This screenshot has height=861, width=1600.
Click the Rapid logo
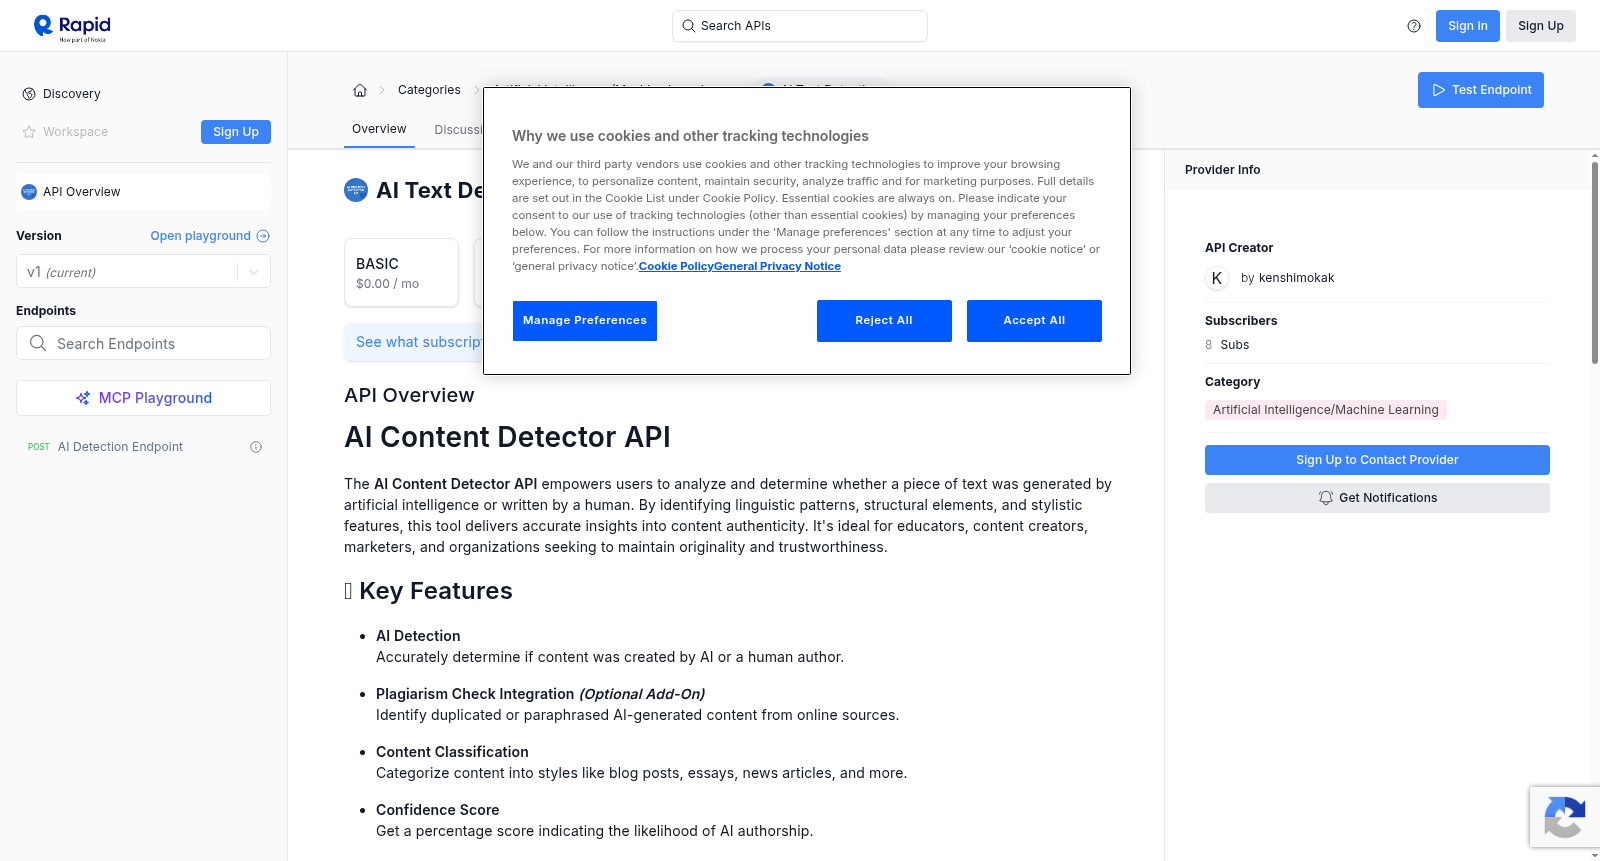72,27
